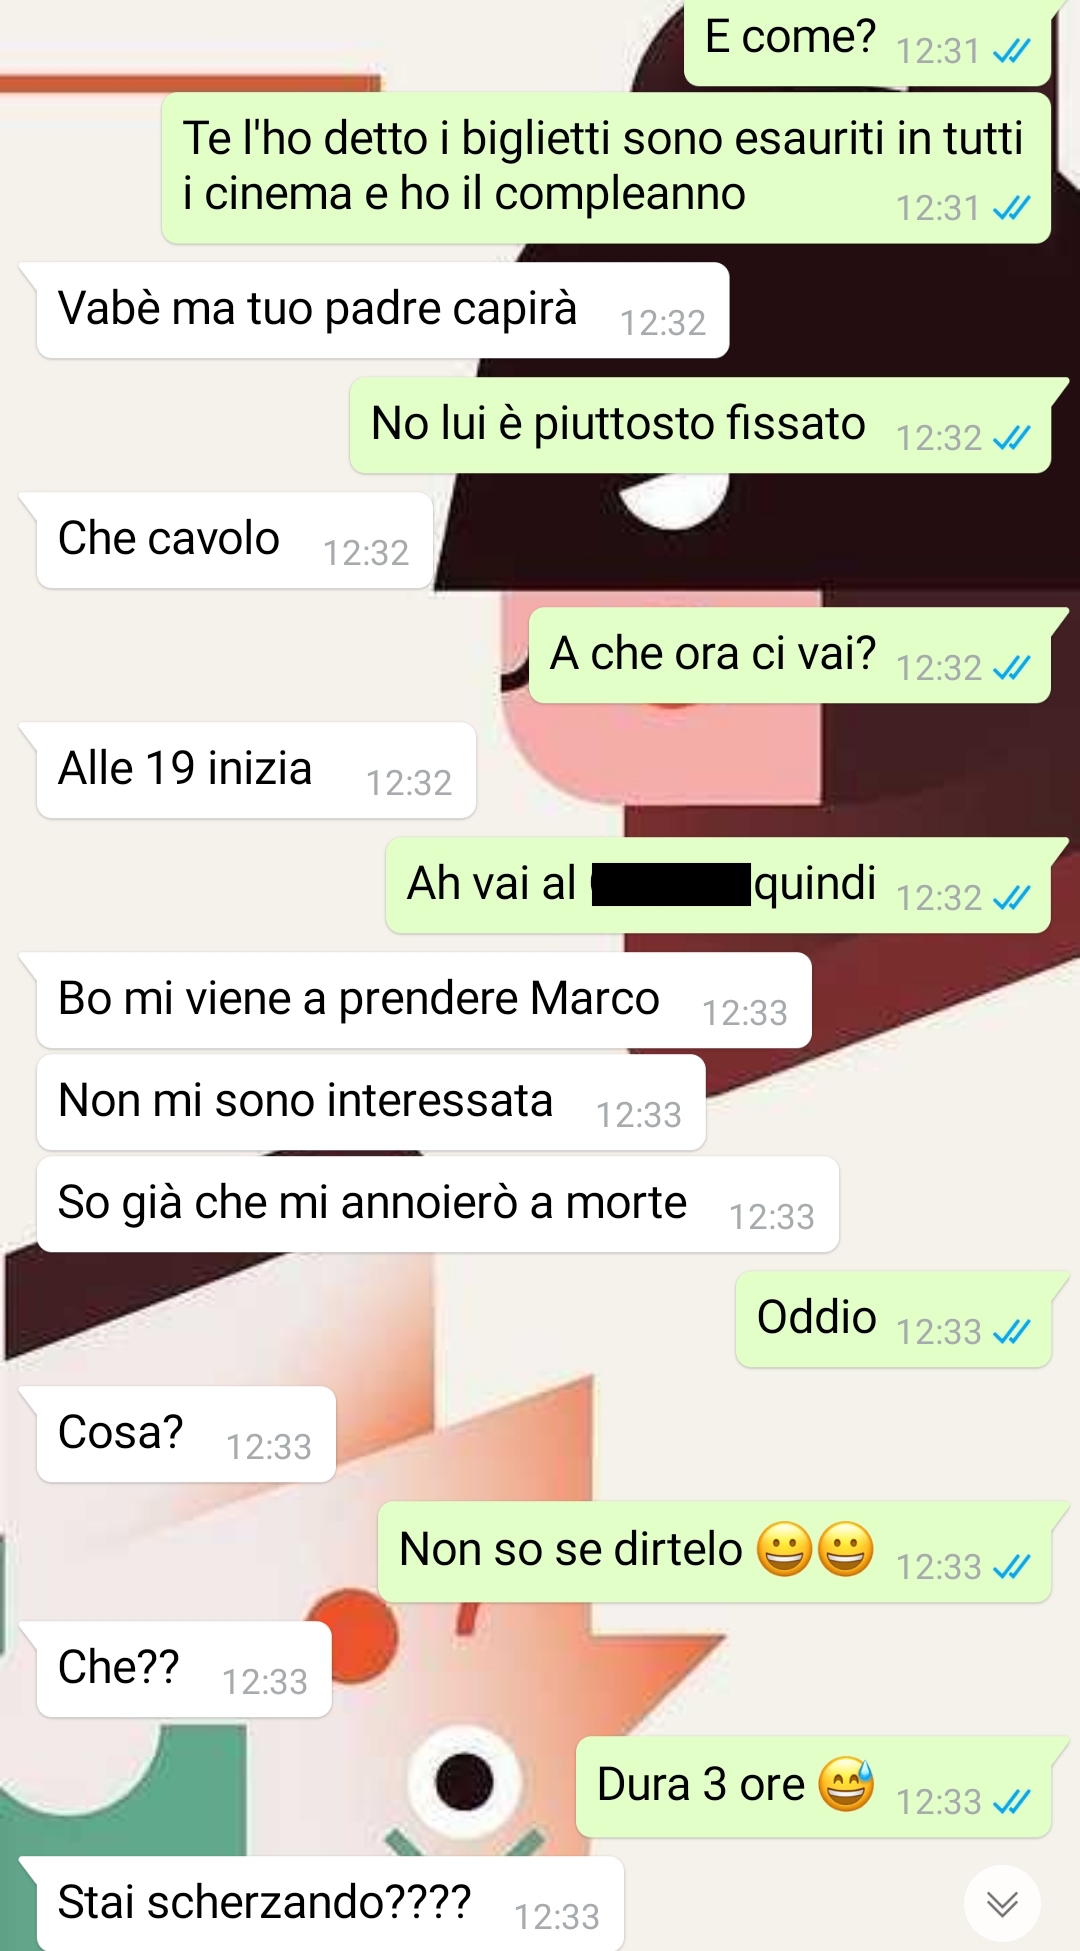
Task: Tap the read checkmarks on 'E come?' message
Action: tap(1011, 51)
